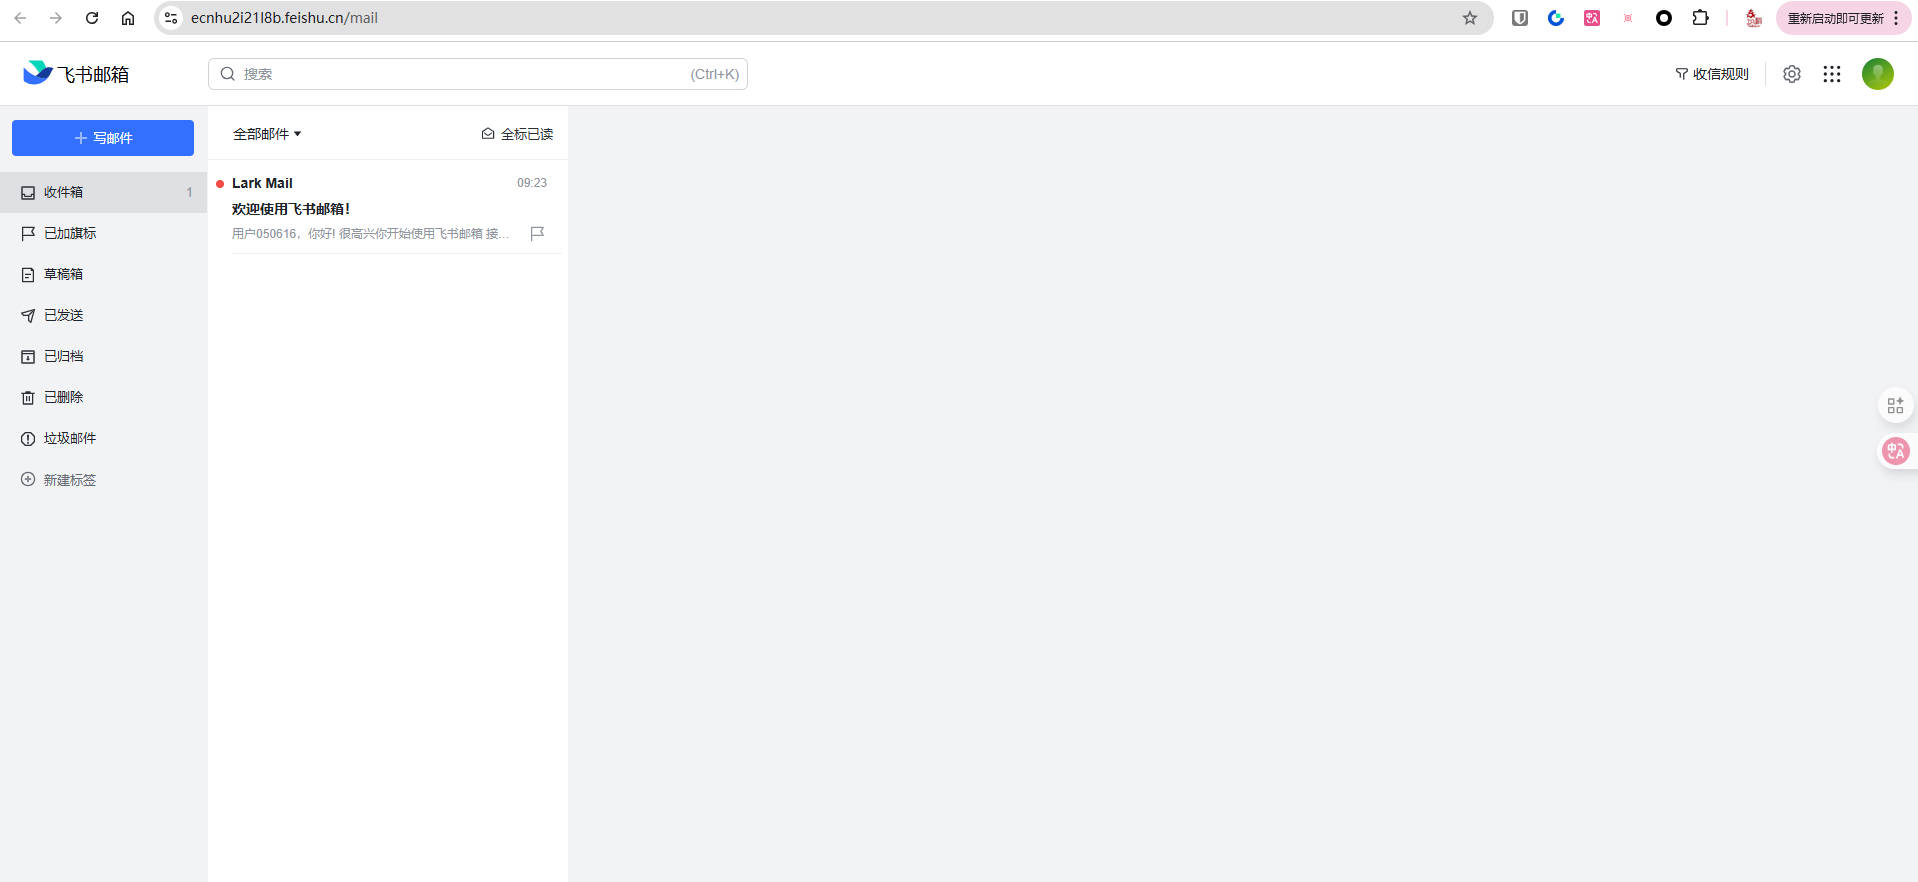Click the browser profile avatar icon
The image size is (1918, 882).
coord(1753,18)
